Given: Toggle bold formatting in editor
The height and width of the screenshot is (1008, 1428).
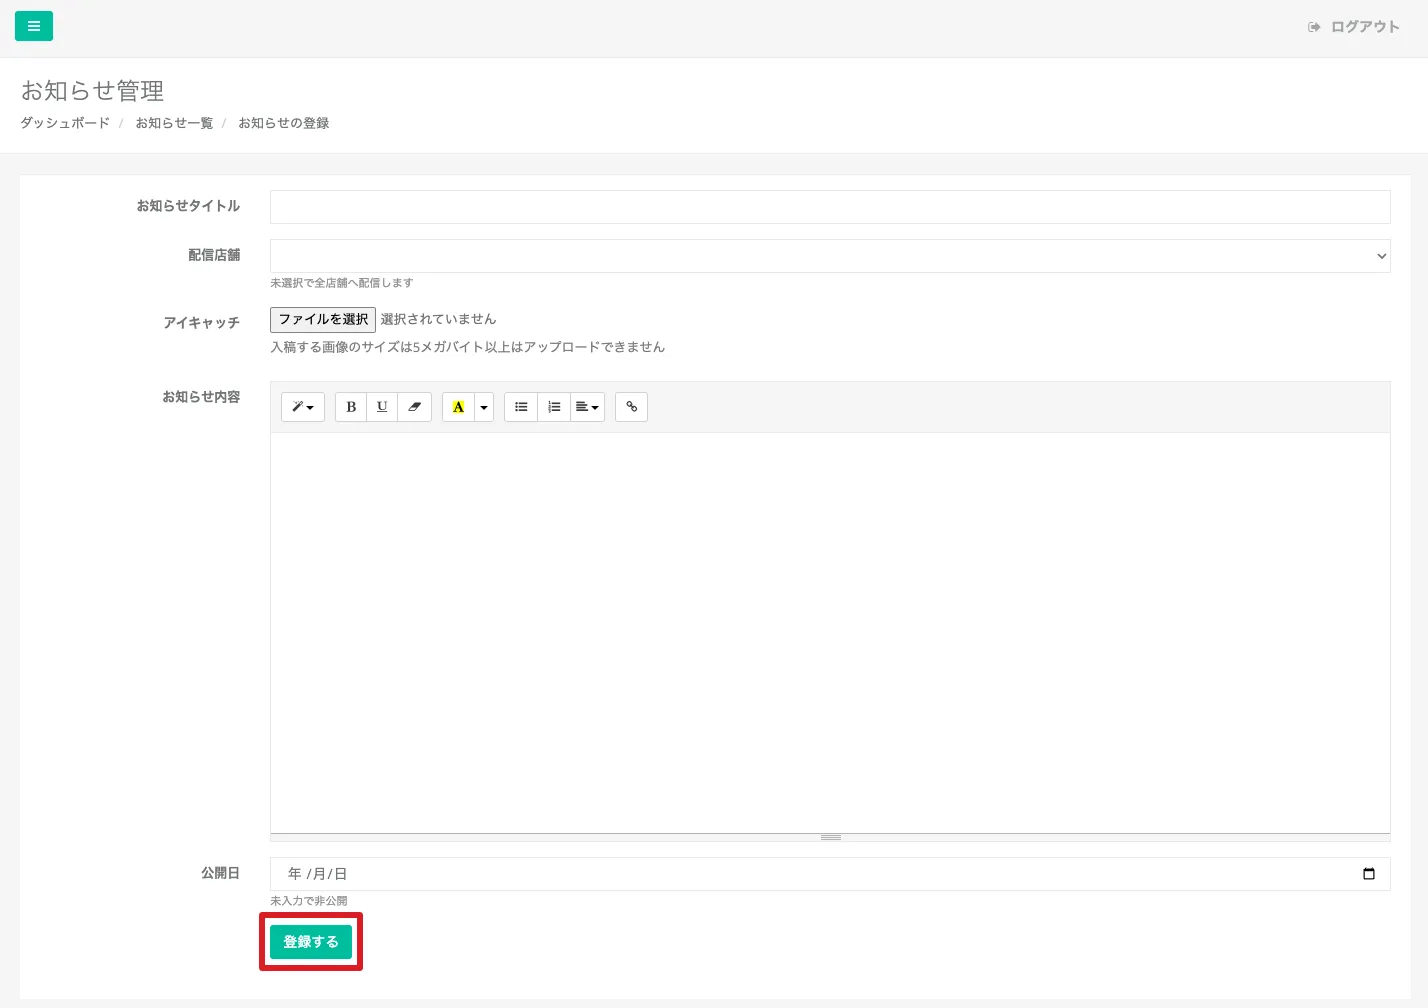Looking at the screenshot, I should [x=351, y=407].
